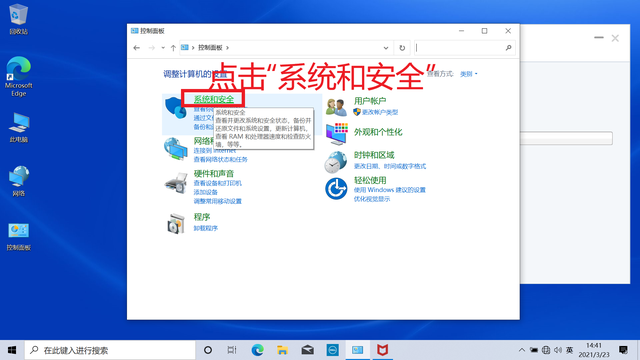
Task: Open the 用户帐户 category link
Action: click(370, 101)
